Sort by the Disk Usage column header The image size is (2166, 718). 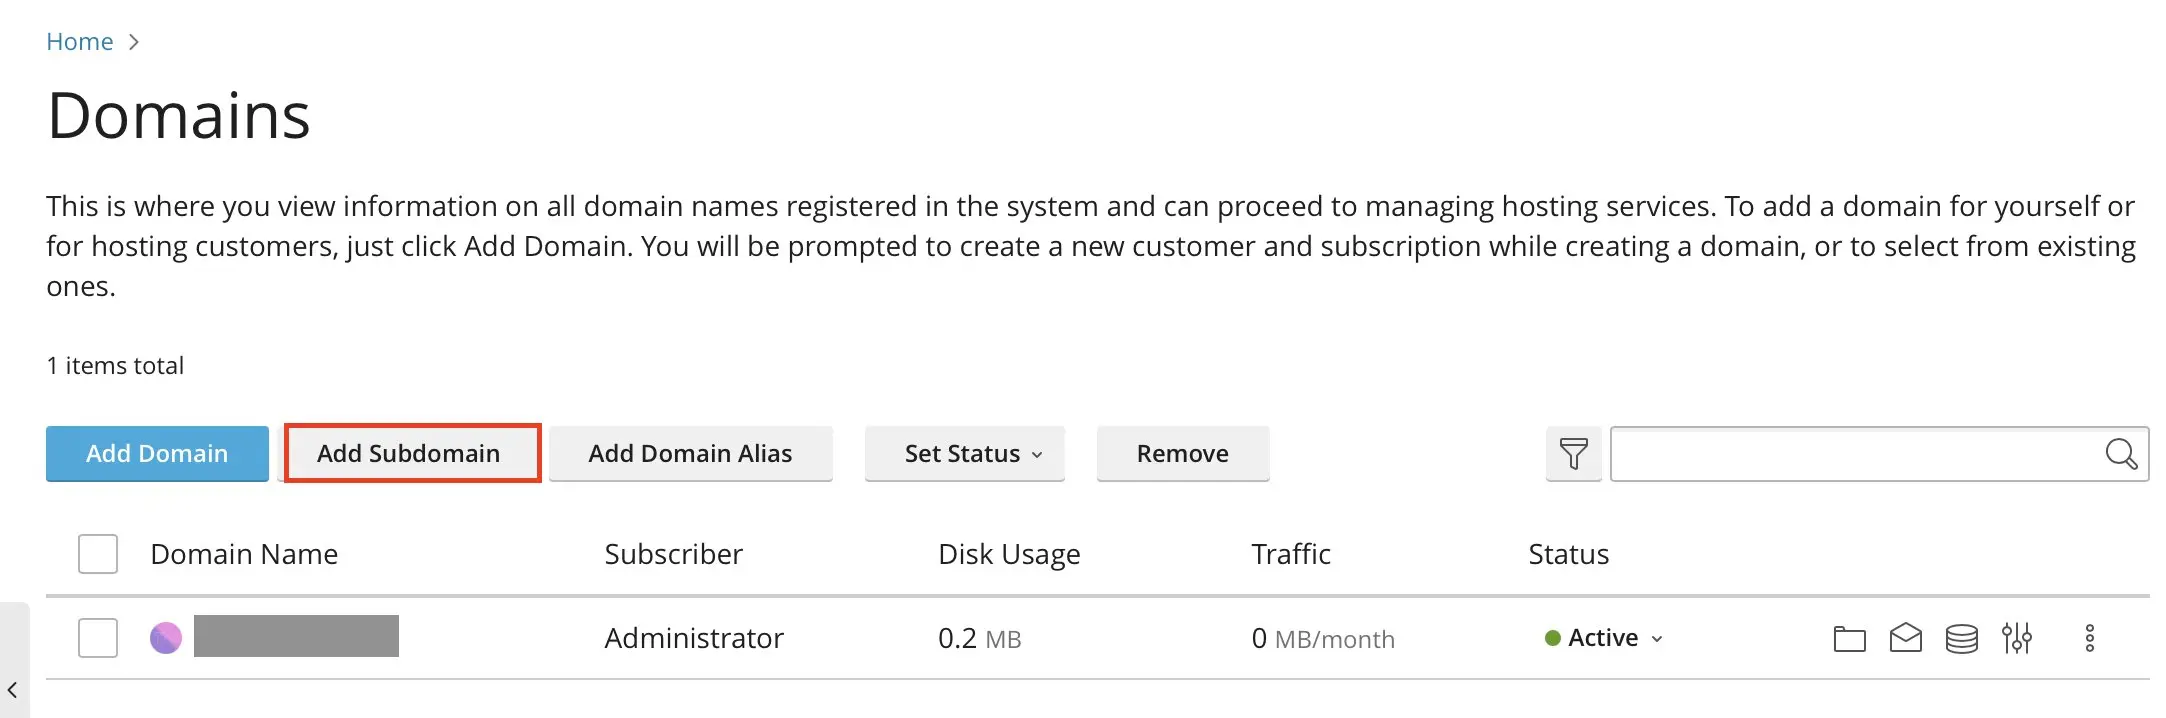pyautogui.click(x=1008, y=554)
